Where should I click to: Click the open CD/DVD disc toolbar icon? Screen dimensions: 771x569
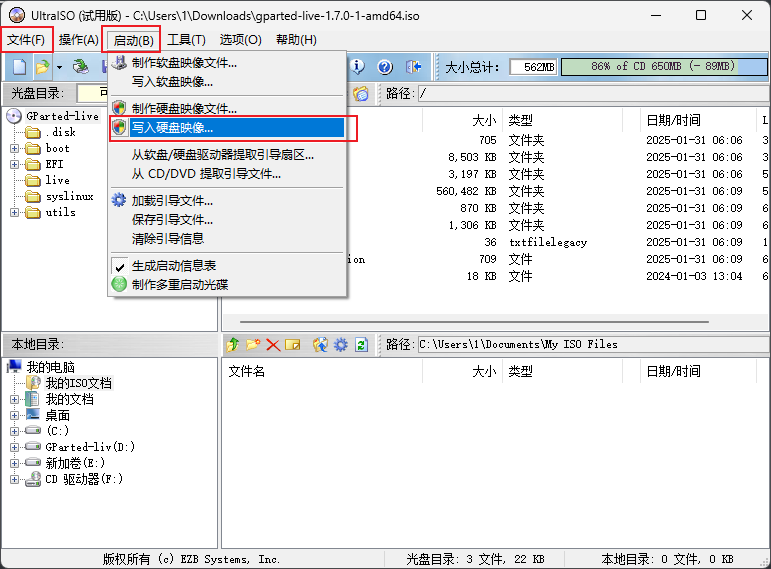[80, 67]
